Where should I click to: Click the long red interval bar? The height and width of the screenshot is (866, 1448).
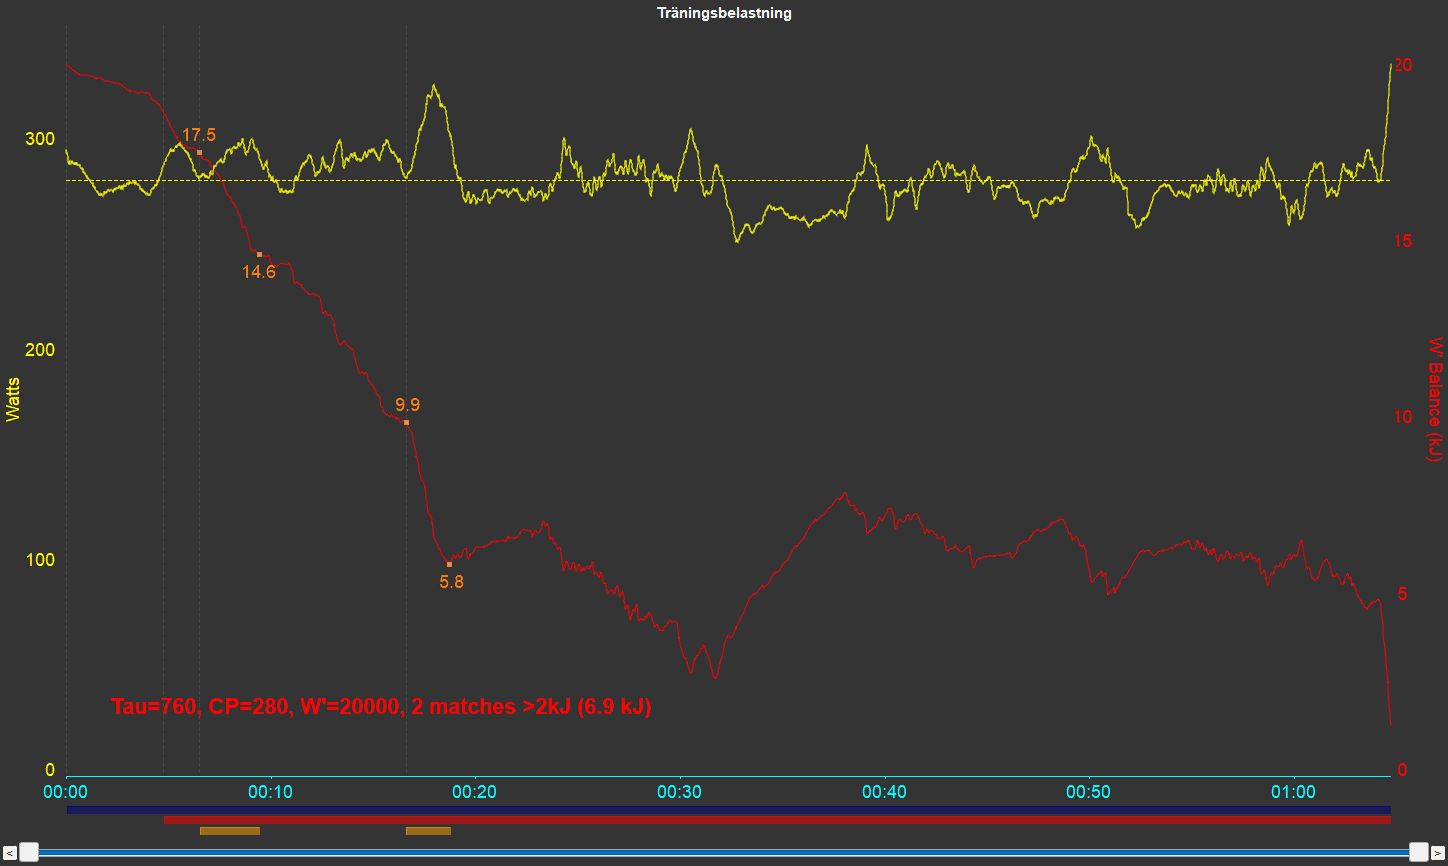pyautogui.click(x=776, y=820)
